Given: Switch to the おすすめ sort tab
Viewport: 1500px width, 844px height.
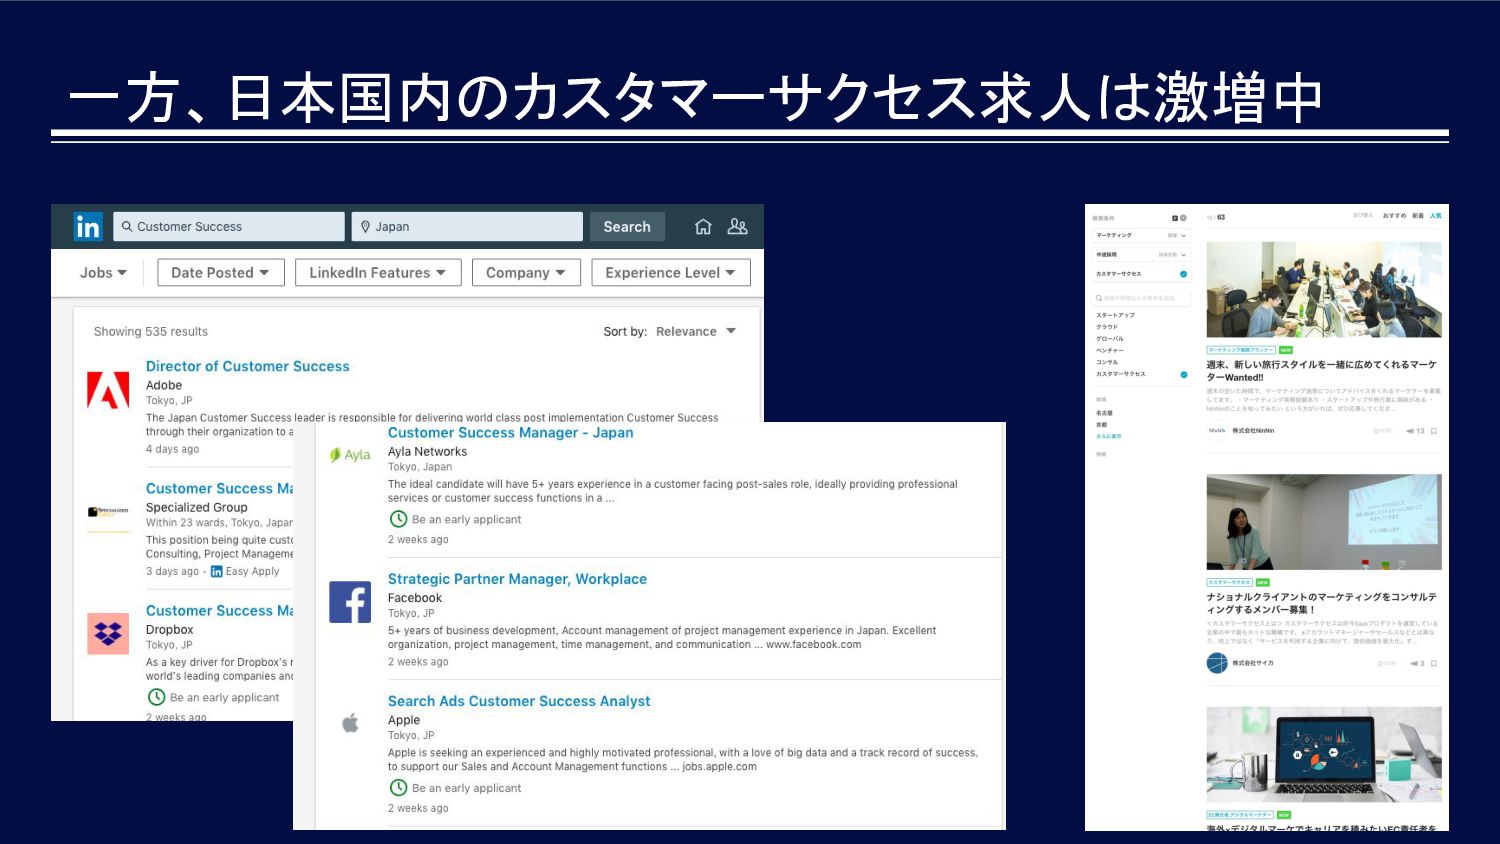Looking at the screenshot, I should click(x=1394, y=216).
